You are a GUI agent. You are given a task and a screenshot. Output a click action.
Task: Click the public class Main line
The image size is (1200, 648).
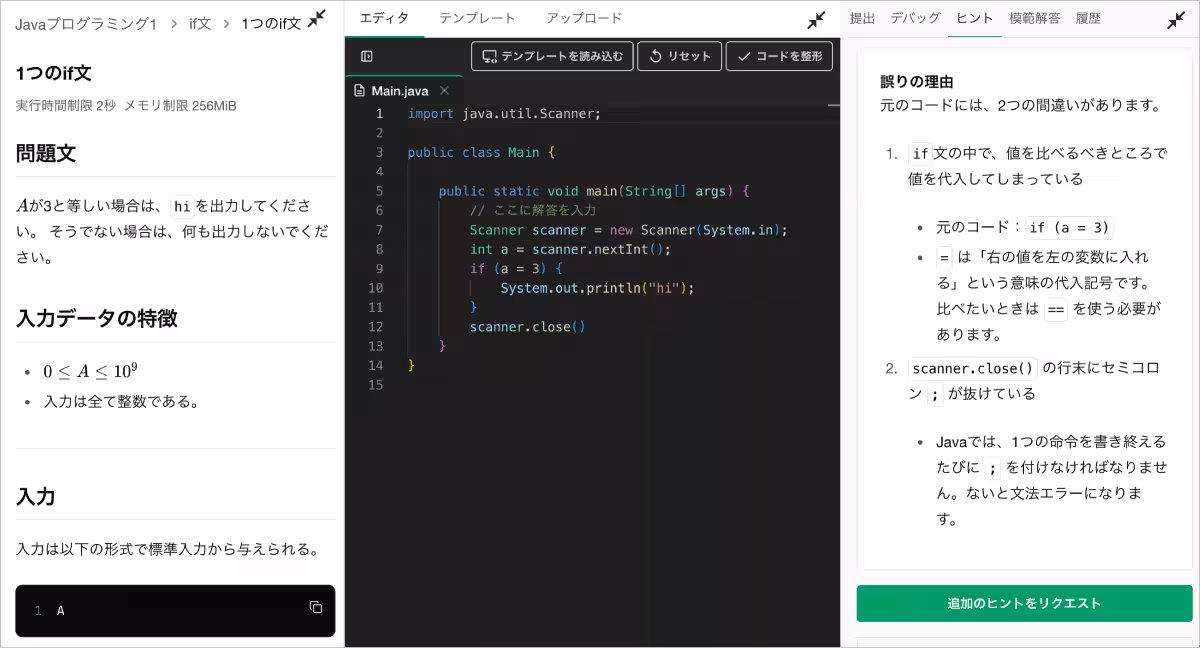[480, 152]
